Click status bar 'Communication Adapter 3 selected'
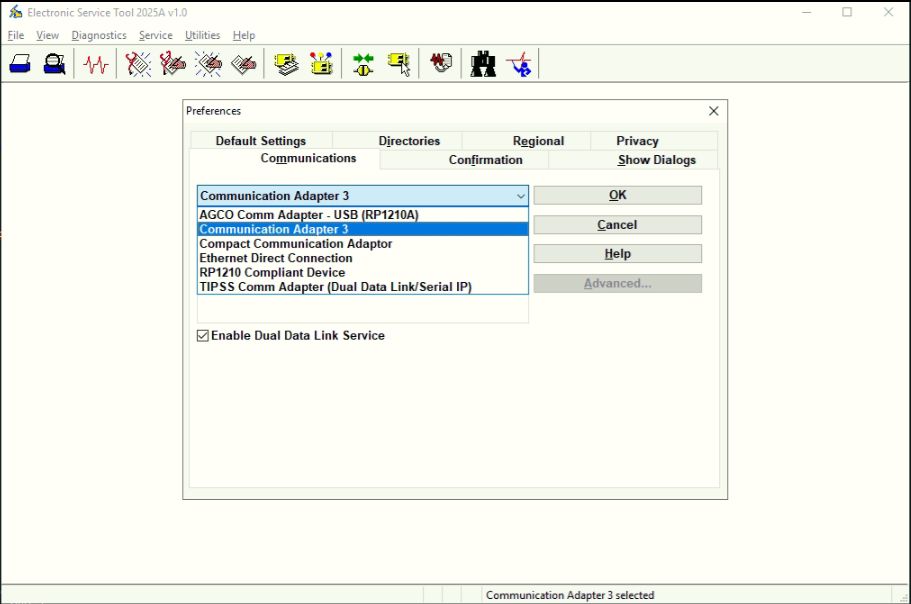Screen dimensions: 911x604 tap(570, 595)
